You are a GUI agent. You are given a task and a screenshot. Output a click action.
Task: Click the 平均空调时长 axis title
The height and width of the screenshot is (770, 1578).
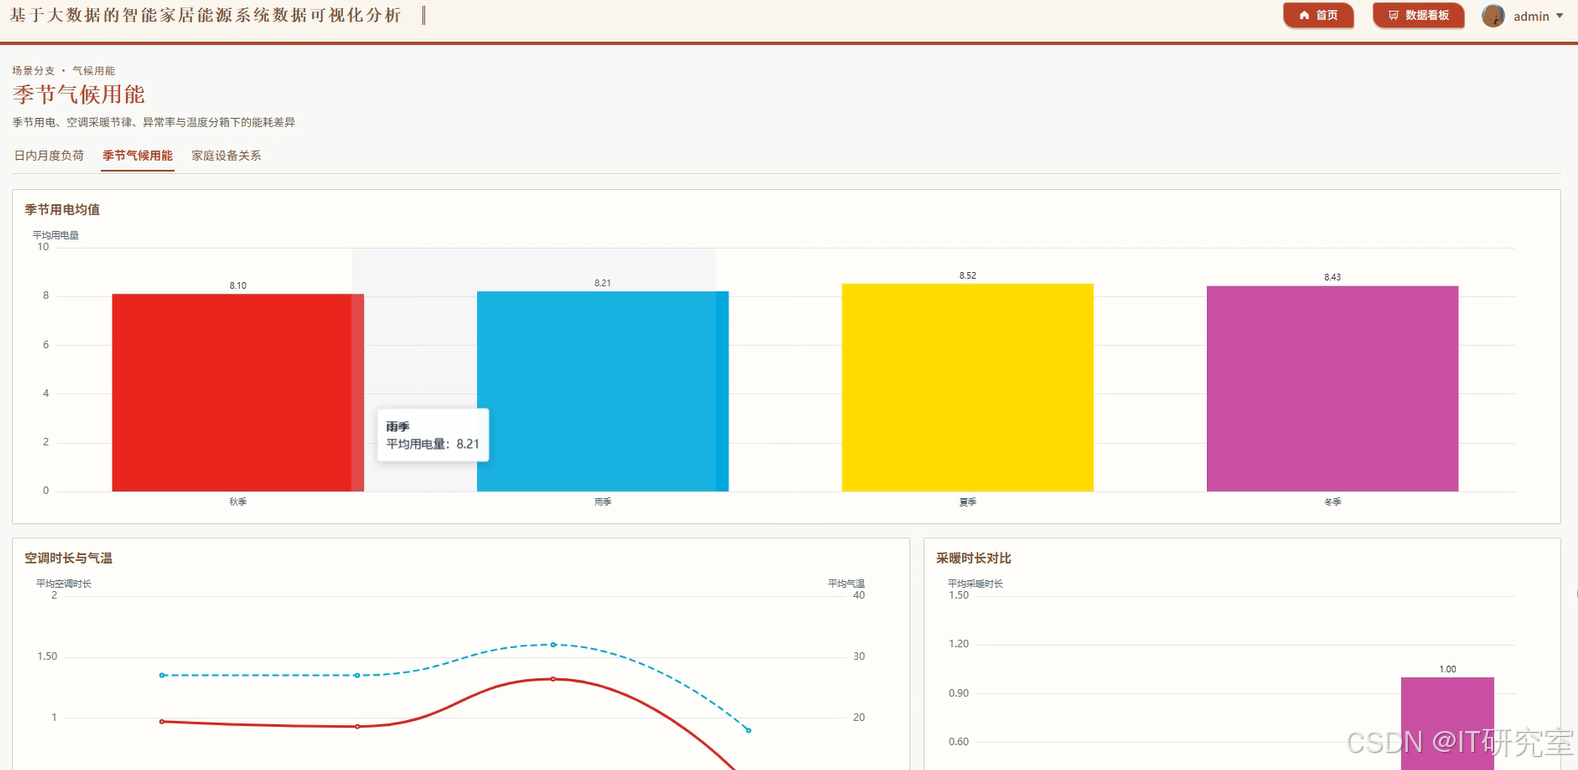click(64, 584)
